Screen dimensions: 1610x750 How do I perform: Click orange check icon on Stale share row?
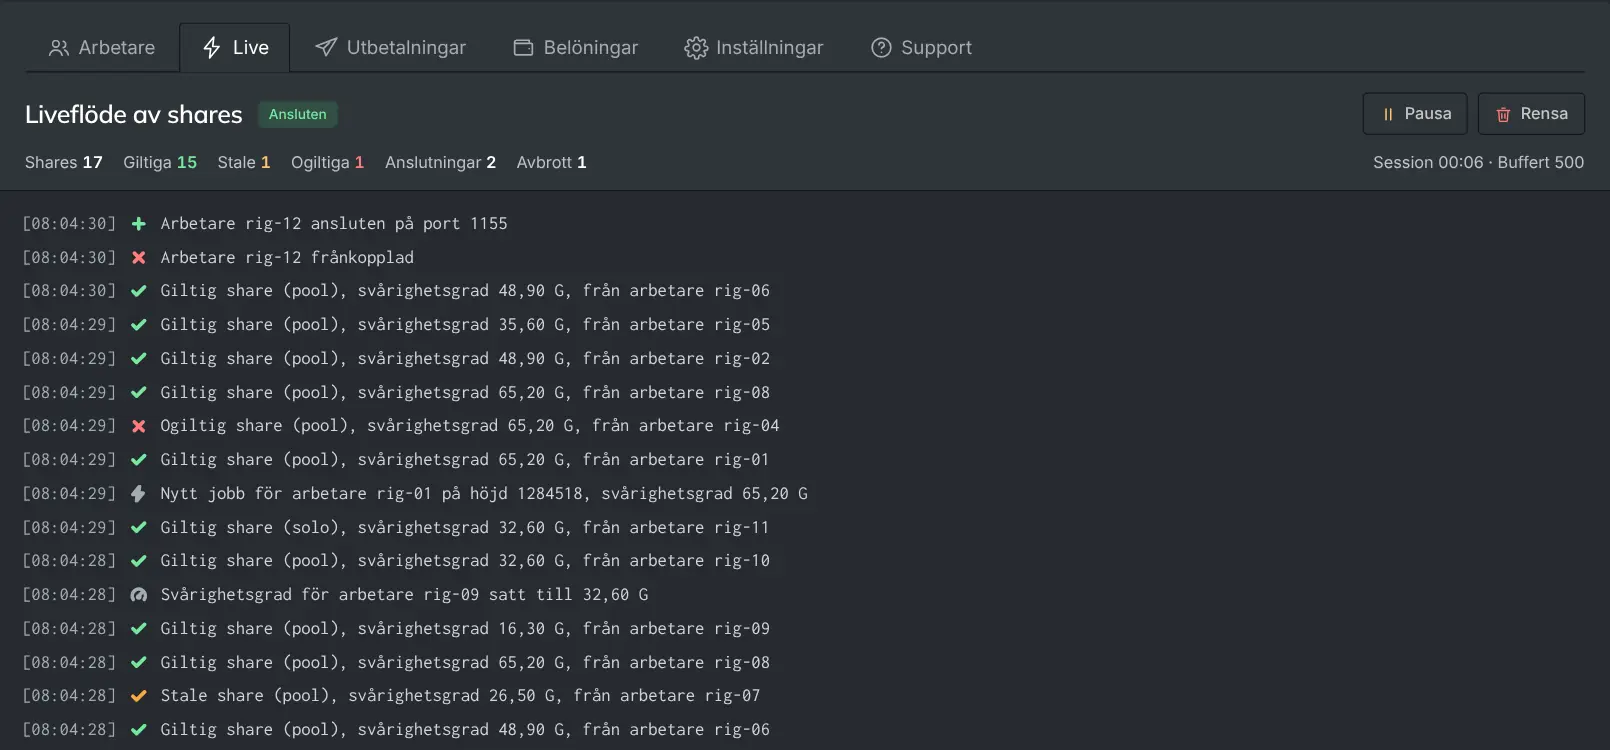[139, 696]
